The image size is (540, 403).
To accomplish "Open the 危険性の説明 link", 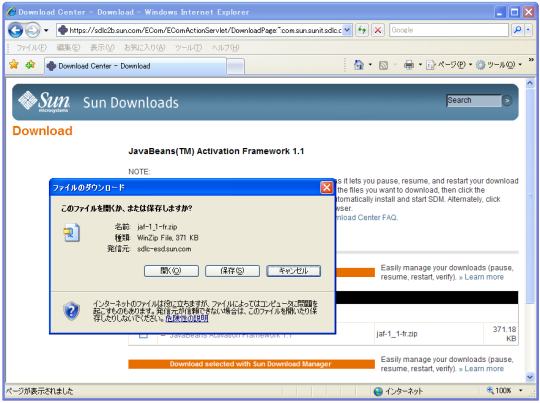I will point(187,318).
